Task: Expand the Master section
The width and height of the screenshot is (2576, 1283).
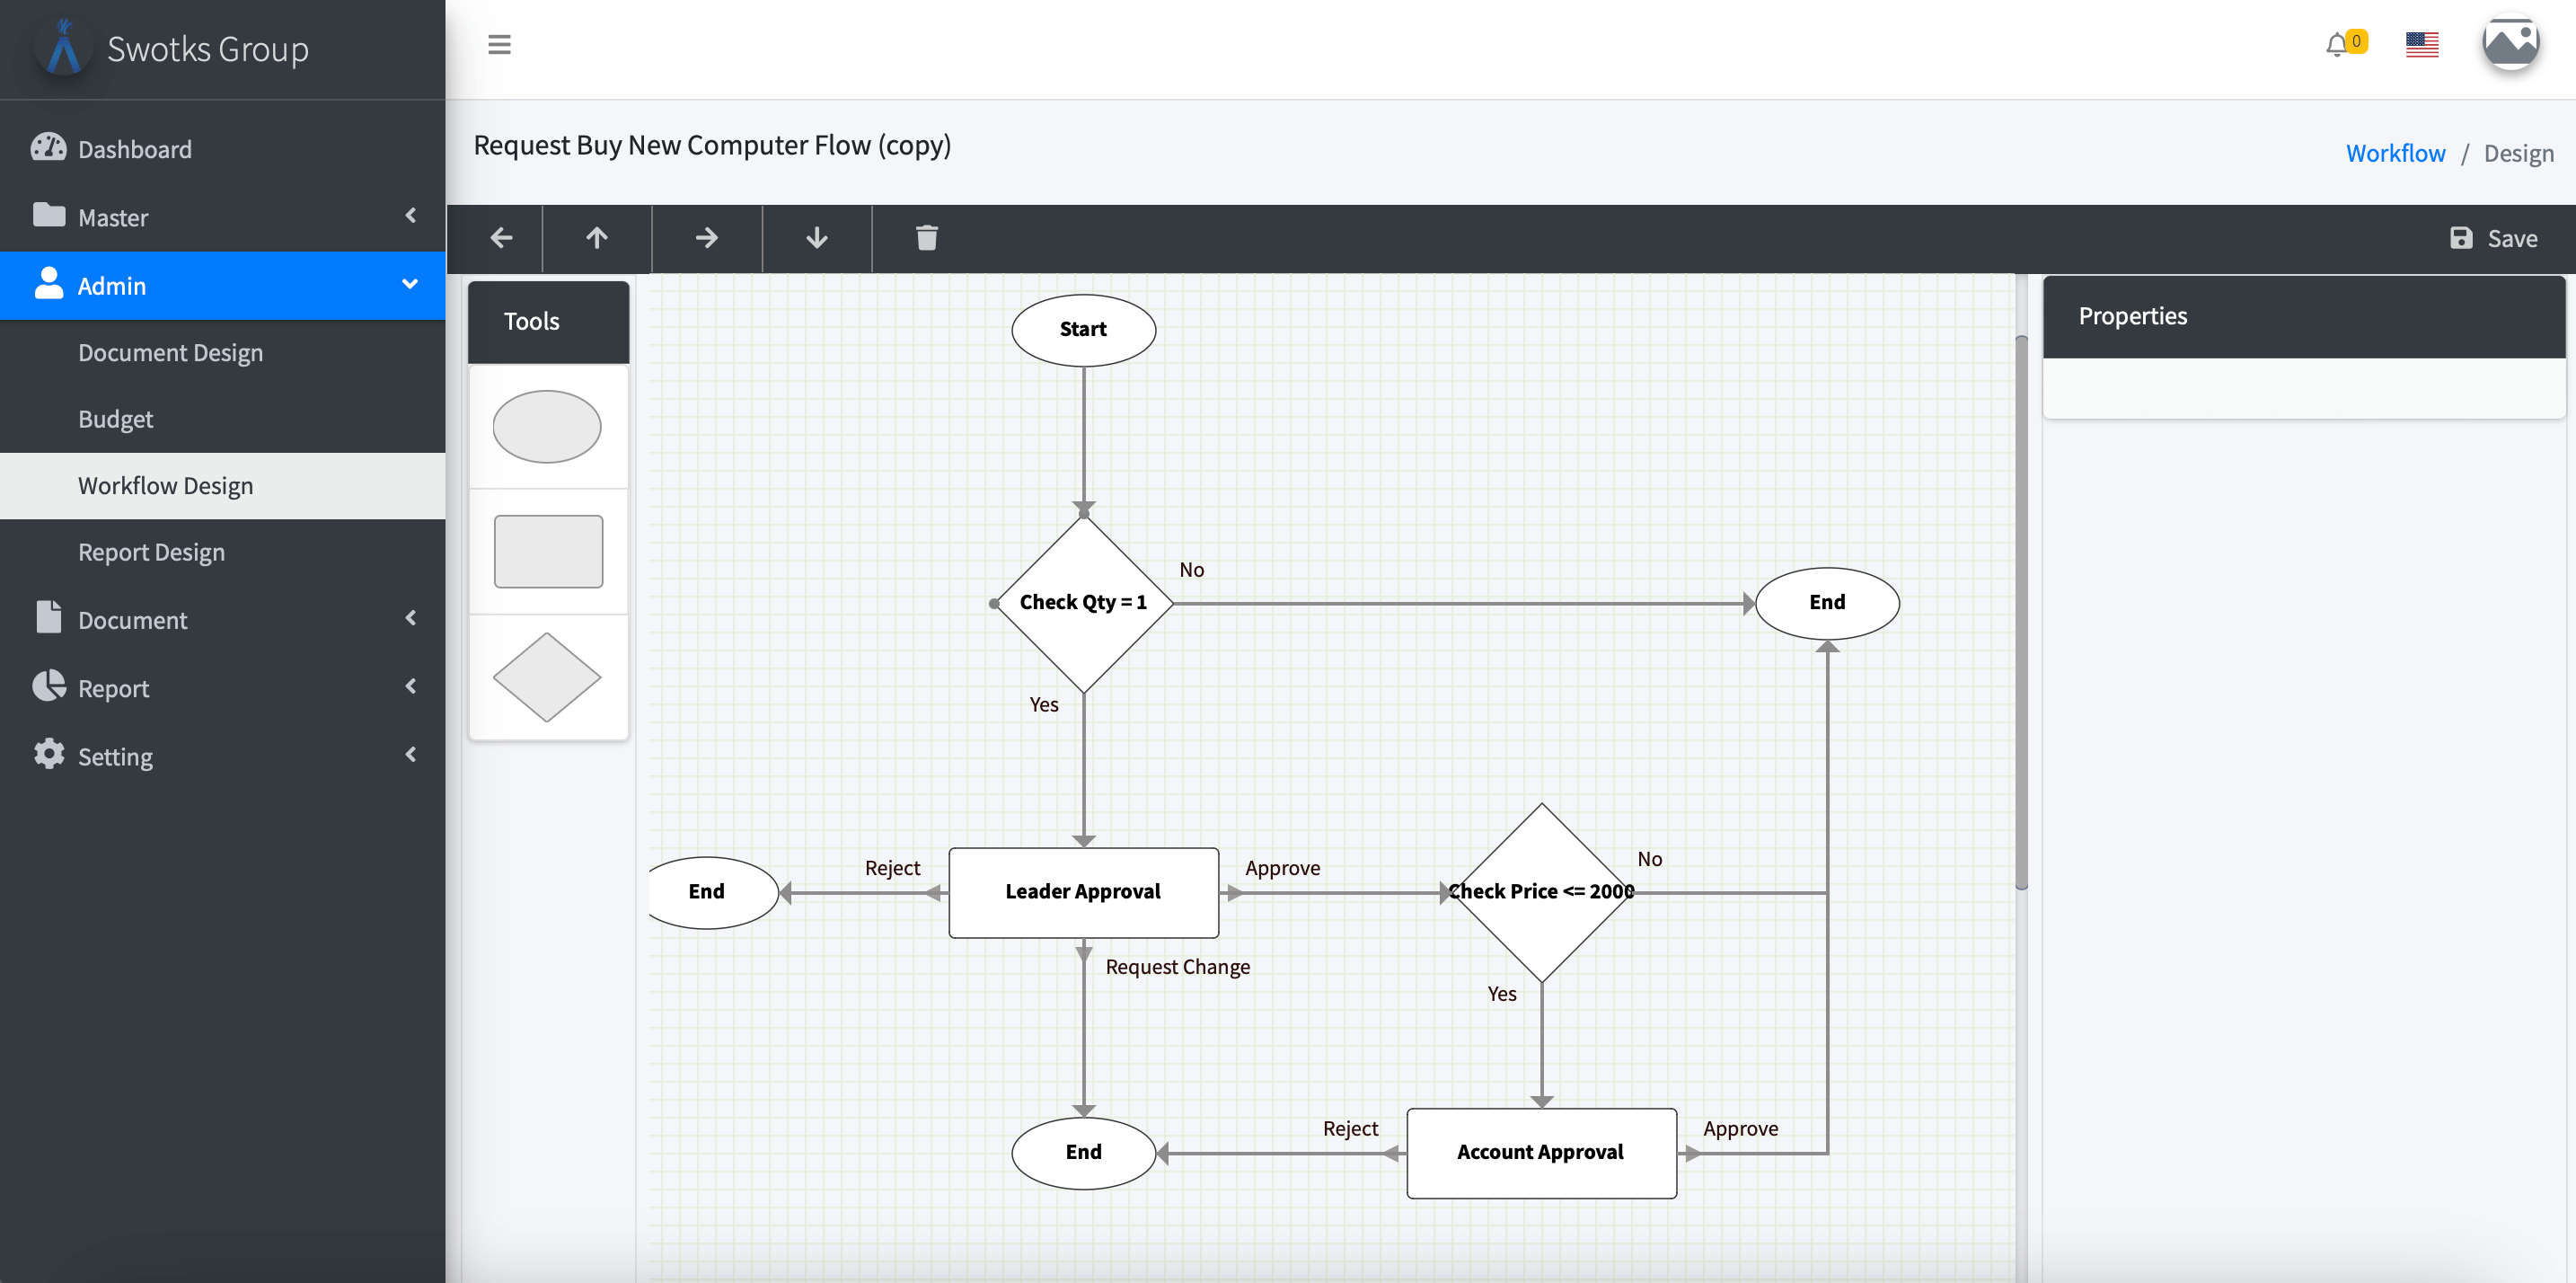Action: pyautogui.click(x=222, y=217)
